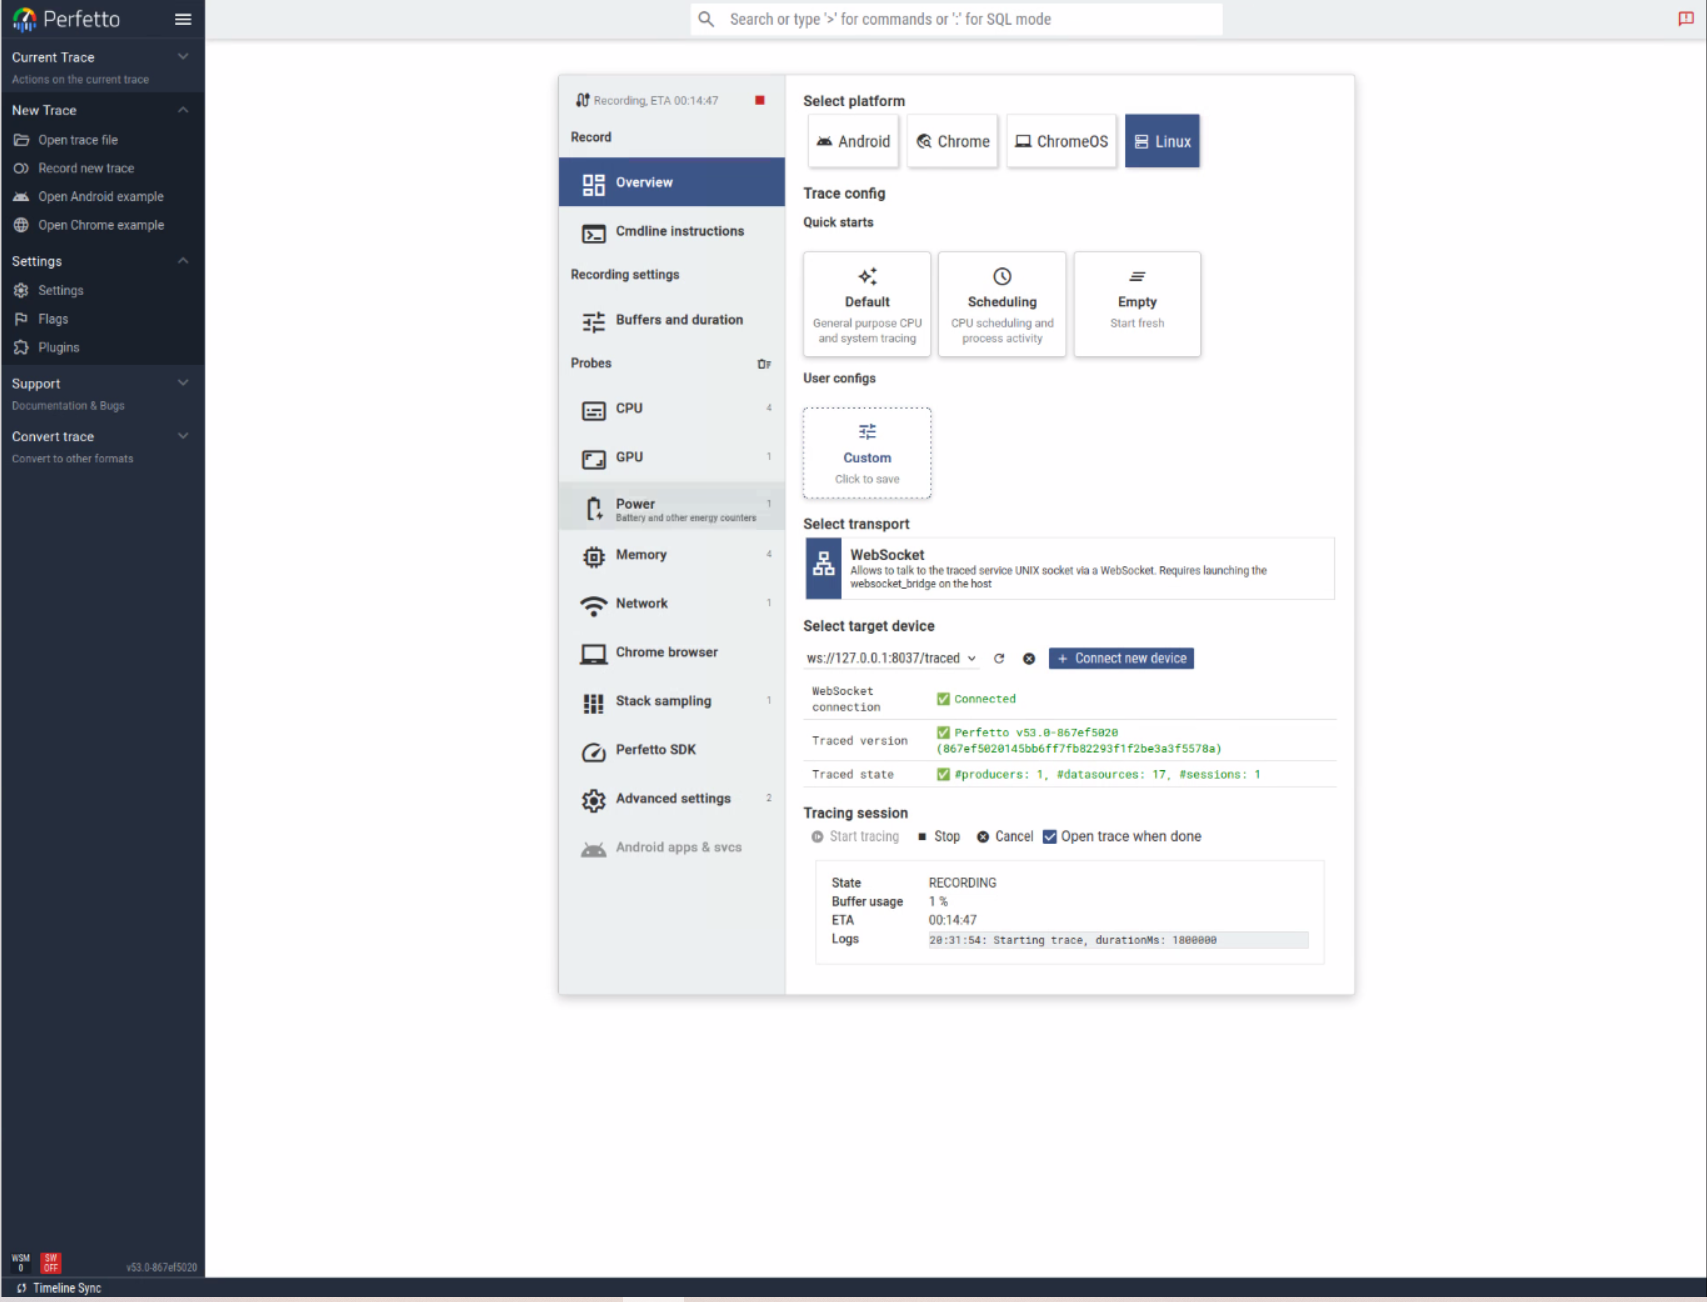Image resolution: width=1707 pixels, height=1302 pixels.
Task: Expand the Current Trace section
Action: tap(183, 57)
